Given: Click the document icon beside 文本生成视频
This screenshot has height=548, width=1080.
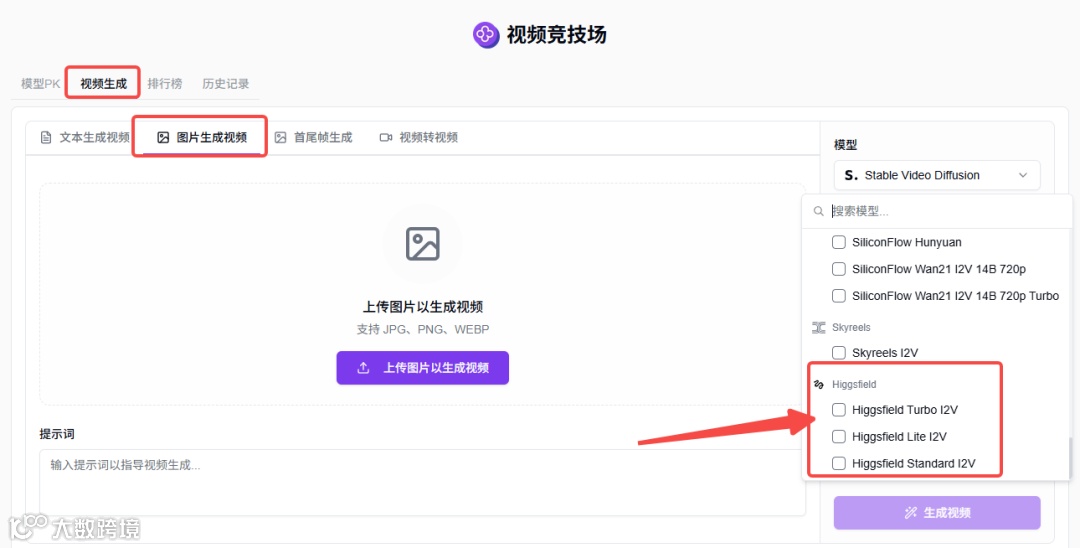Looking at the screenshot, I should [x=46, y=138].
